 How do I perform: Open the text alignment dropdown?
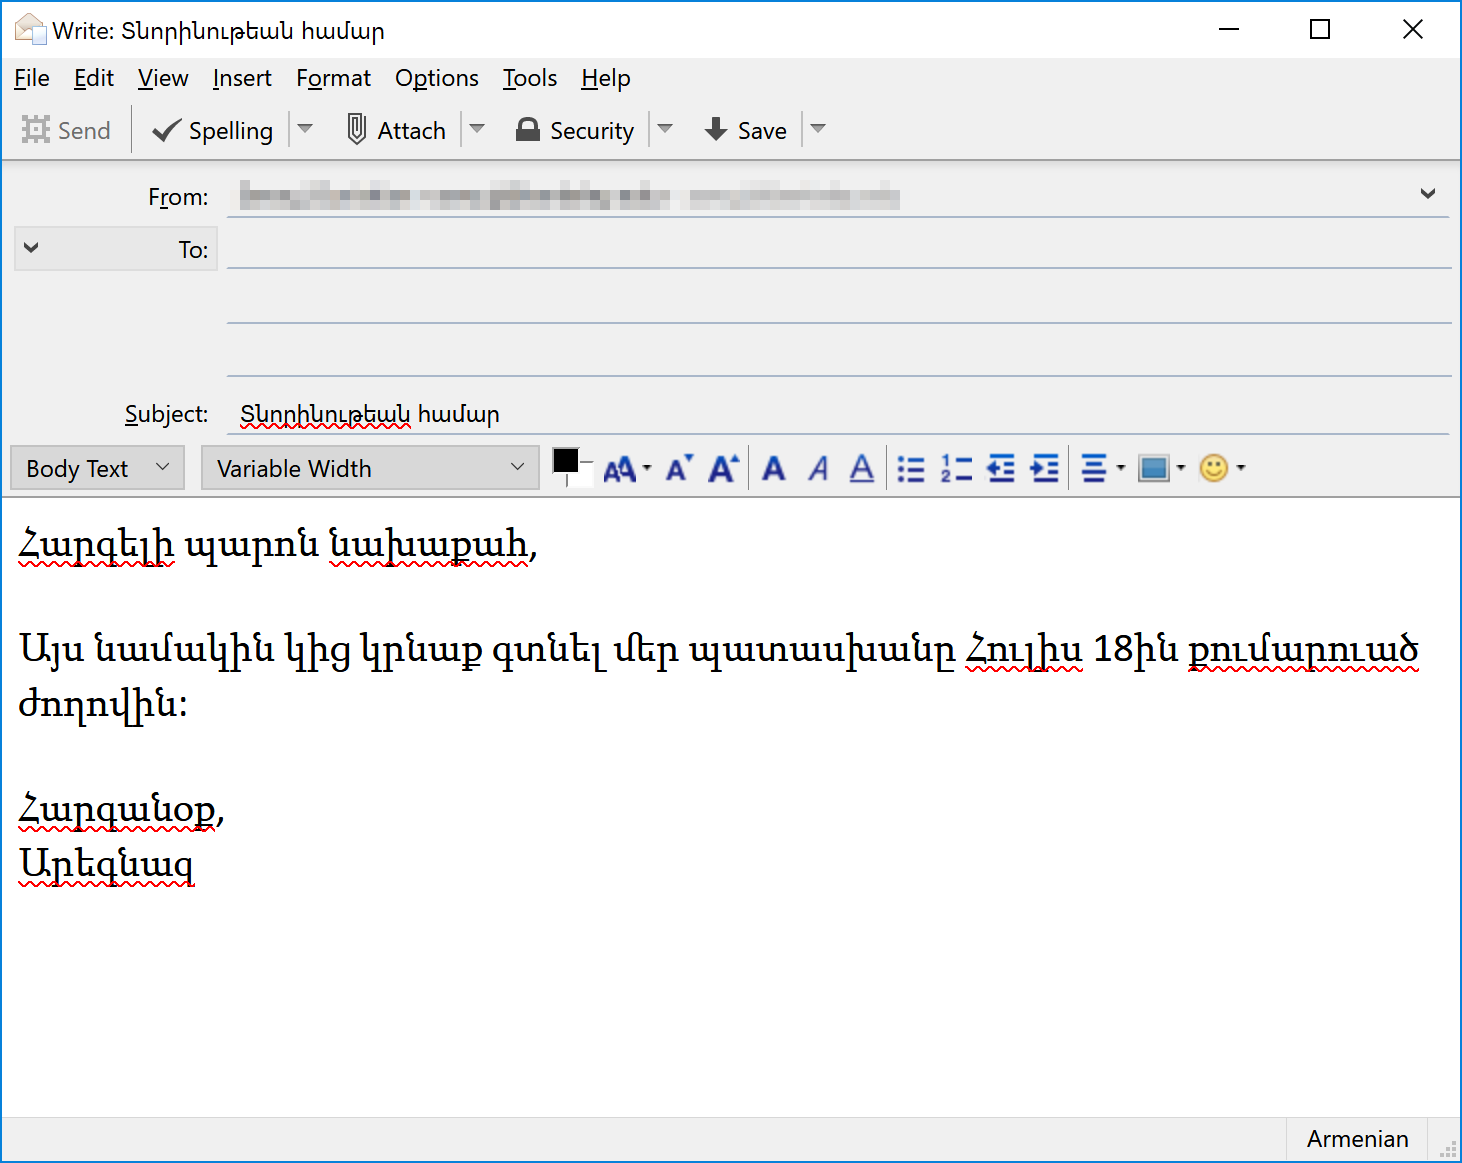(x=1103, y=468)
